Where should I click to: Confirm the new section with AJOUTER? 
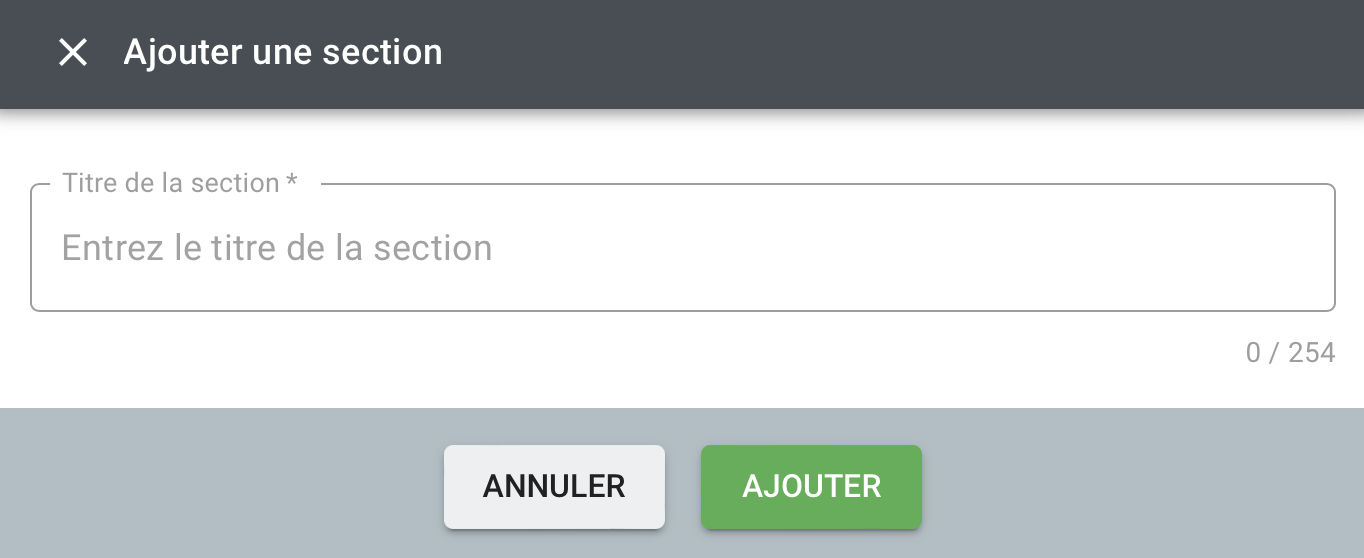click(x=811, y=487)
